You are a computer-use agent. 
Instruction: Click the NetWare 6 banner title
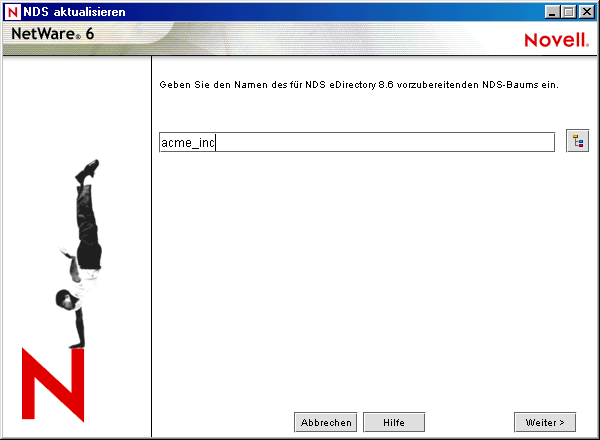coord(52,34)
